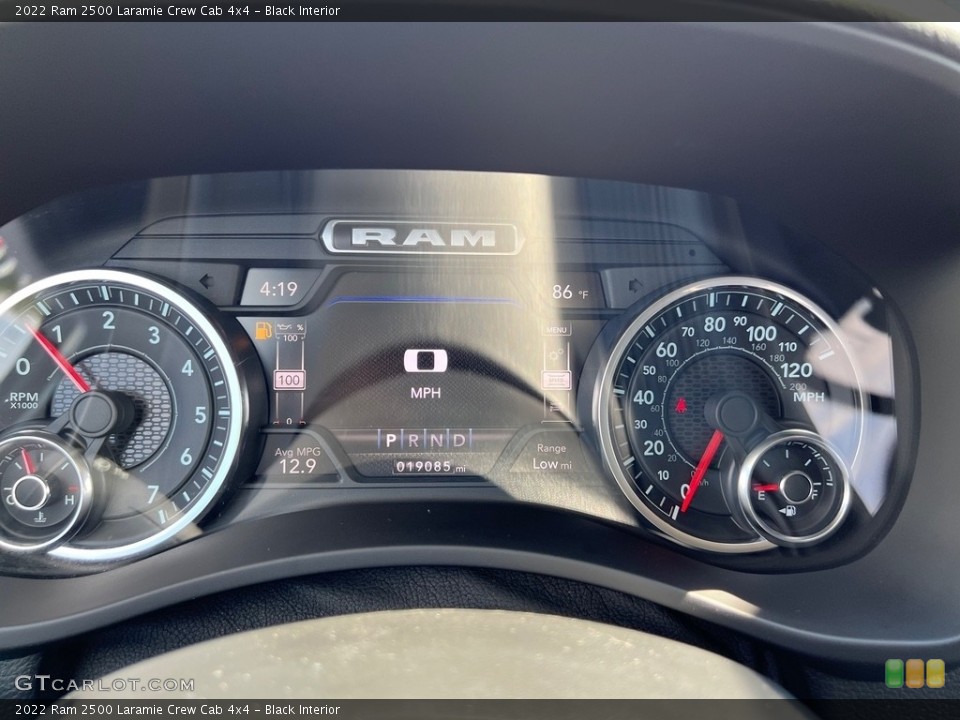Select the R gear indicator
960x720 pixels.
413,440
